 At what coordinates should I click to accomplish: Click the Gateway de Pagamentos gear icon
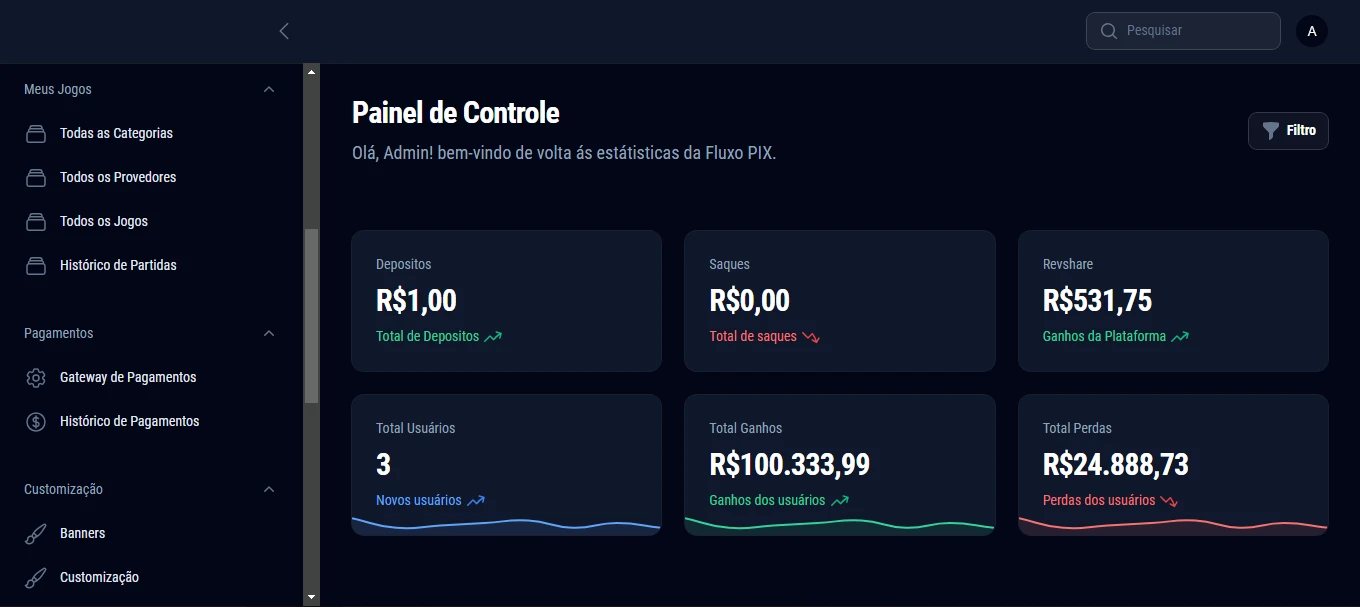[x=36, y=377]
